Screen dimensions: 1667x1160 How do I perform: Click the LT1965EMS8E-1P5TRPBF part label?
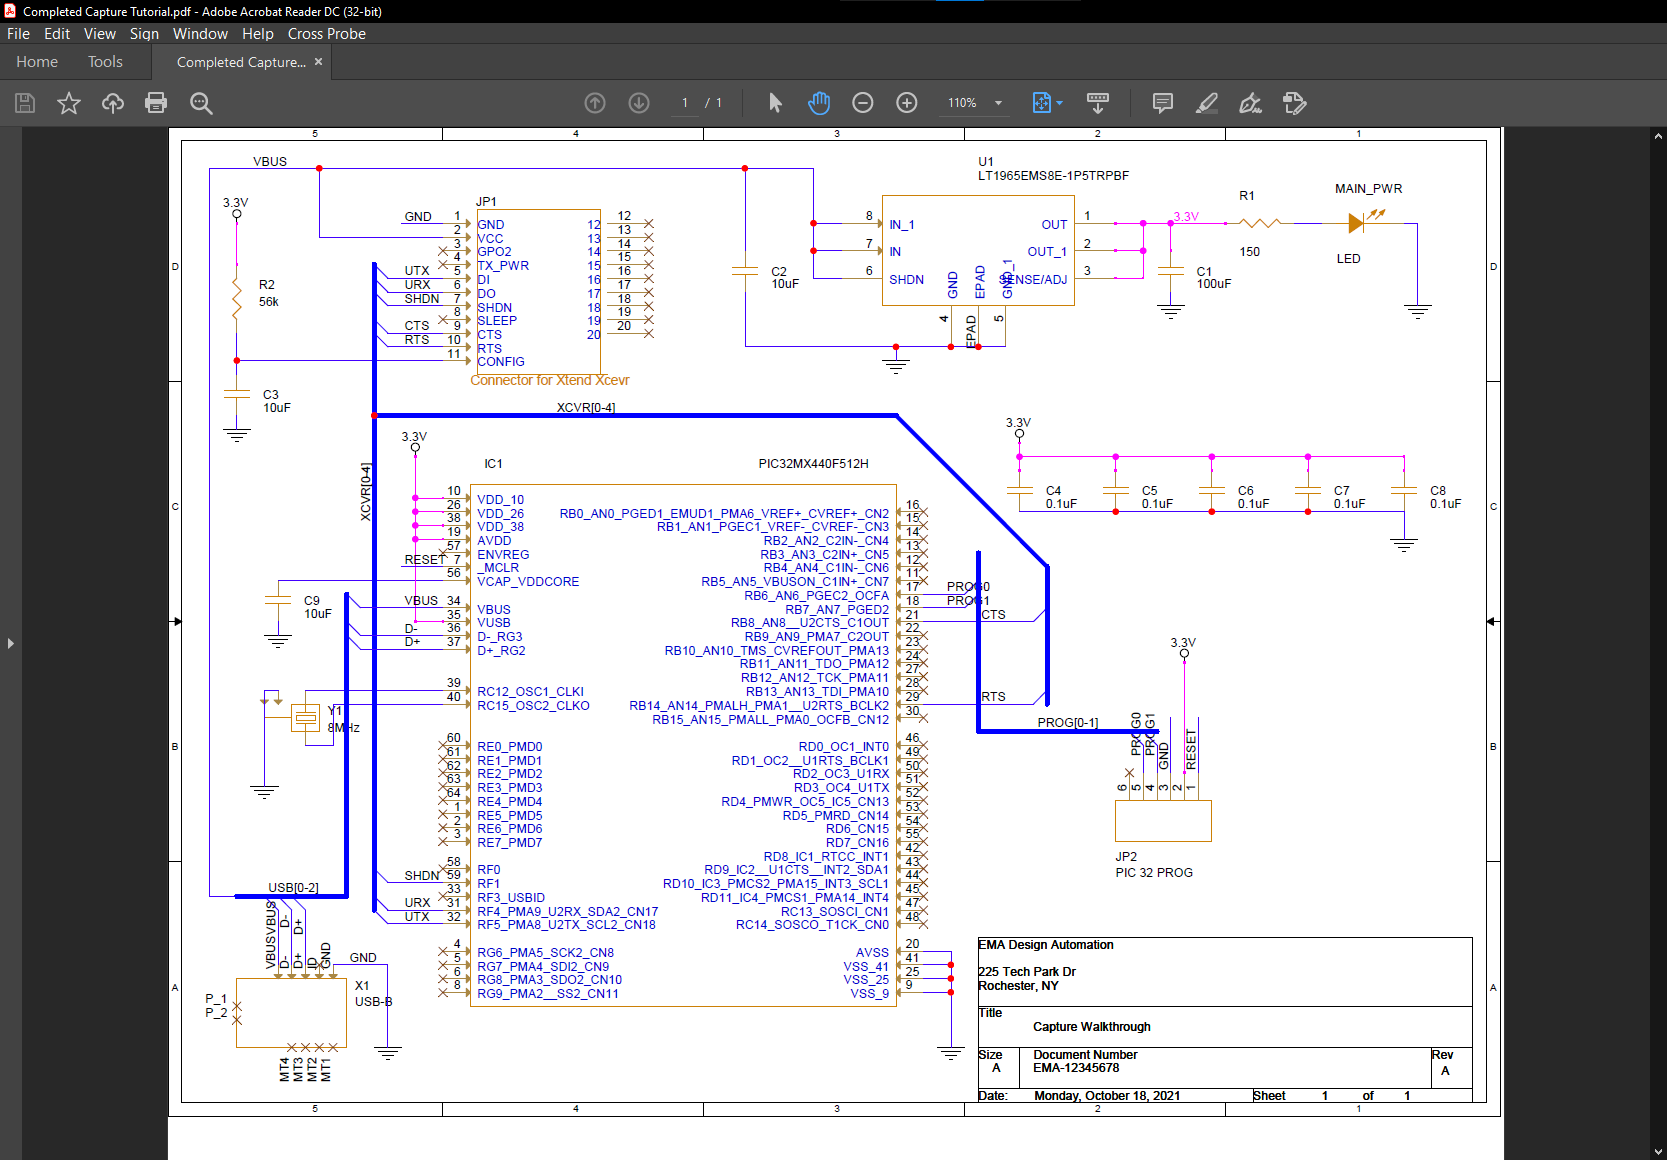(1053, 176)
